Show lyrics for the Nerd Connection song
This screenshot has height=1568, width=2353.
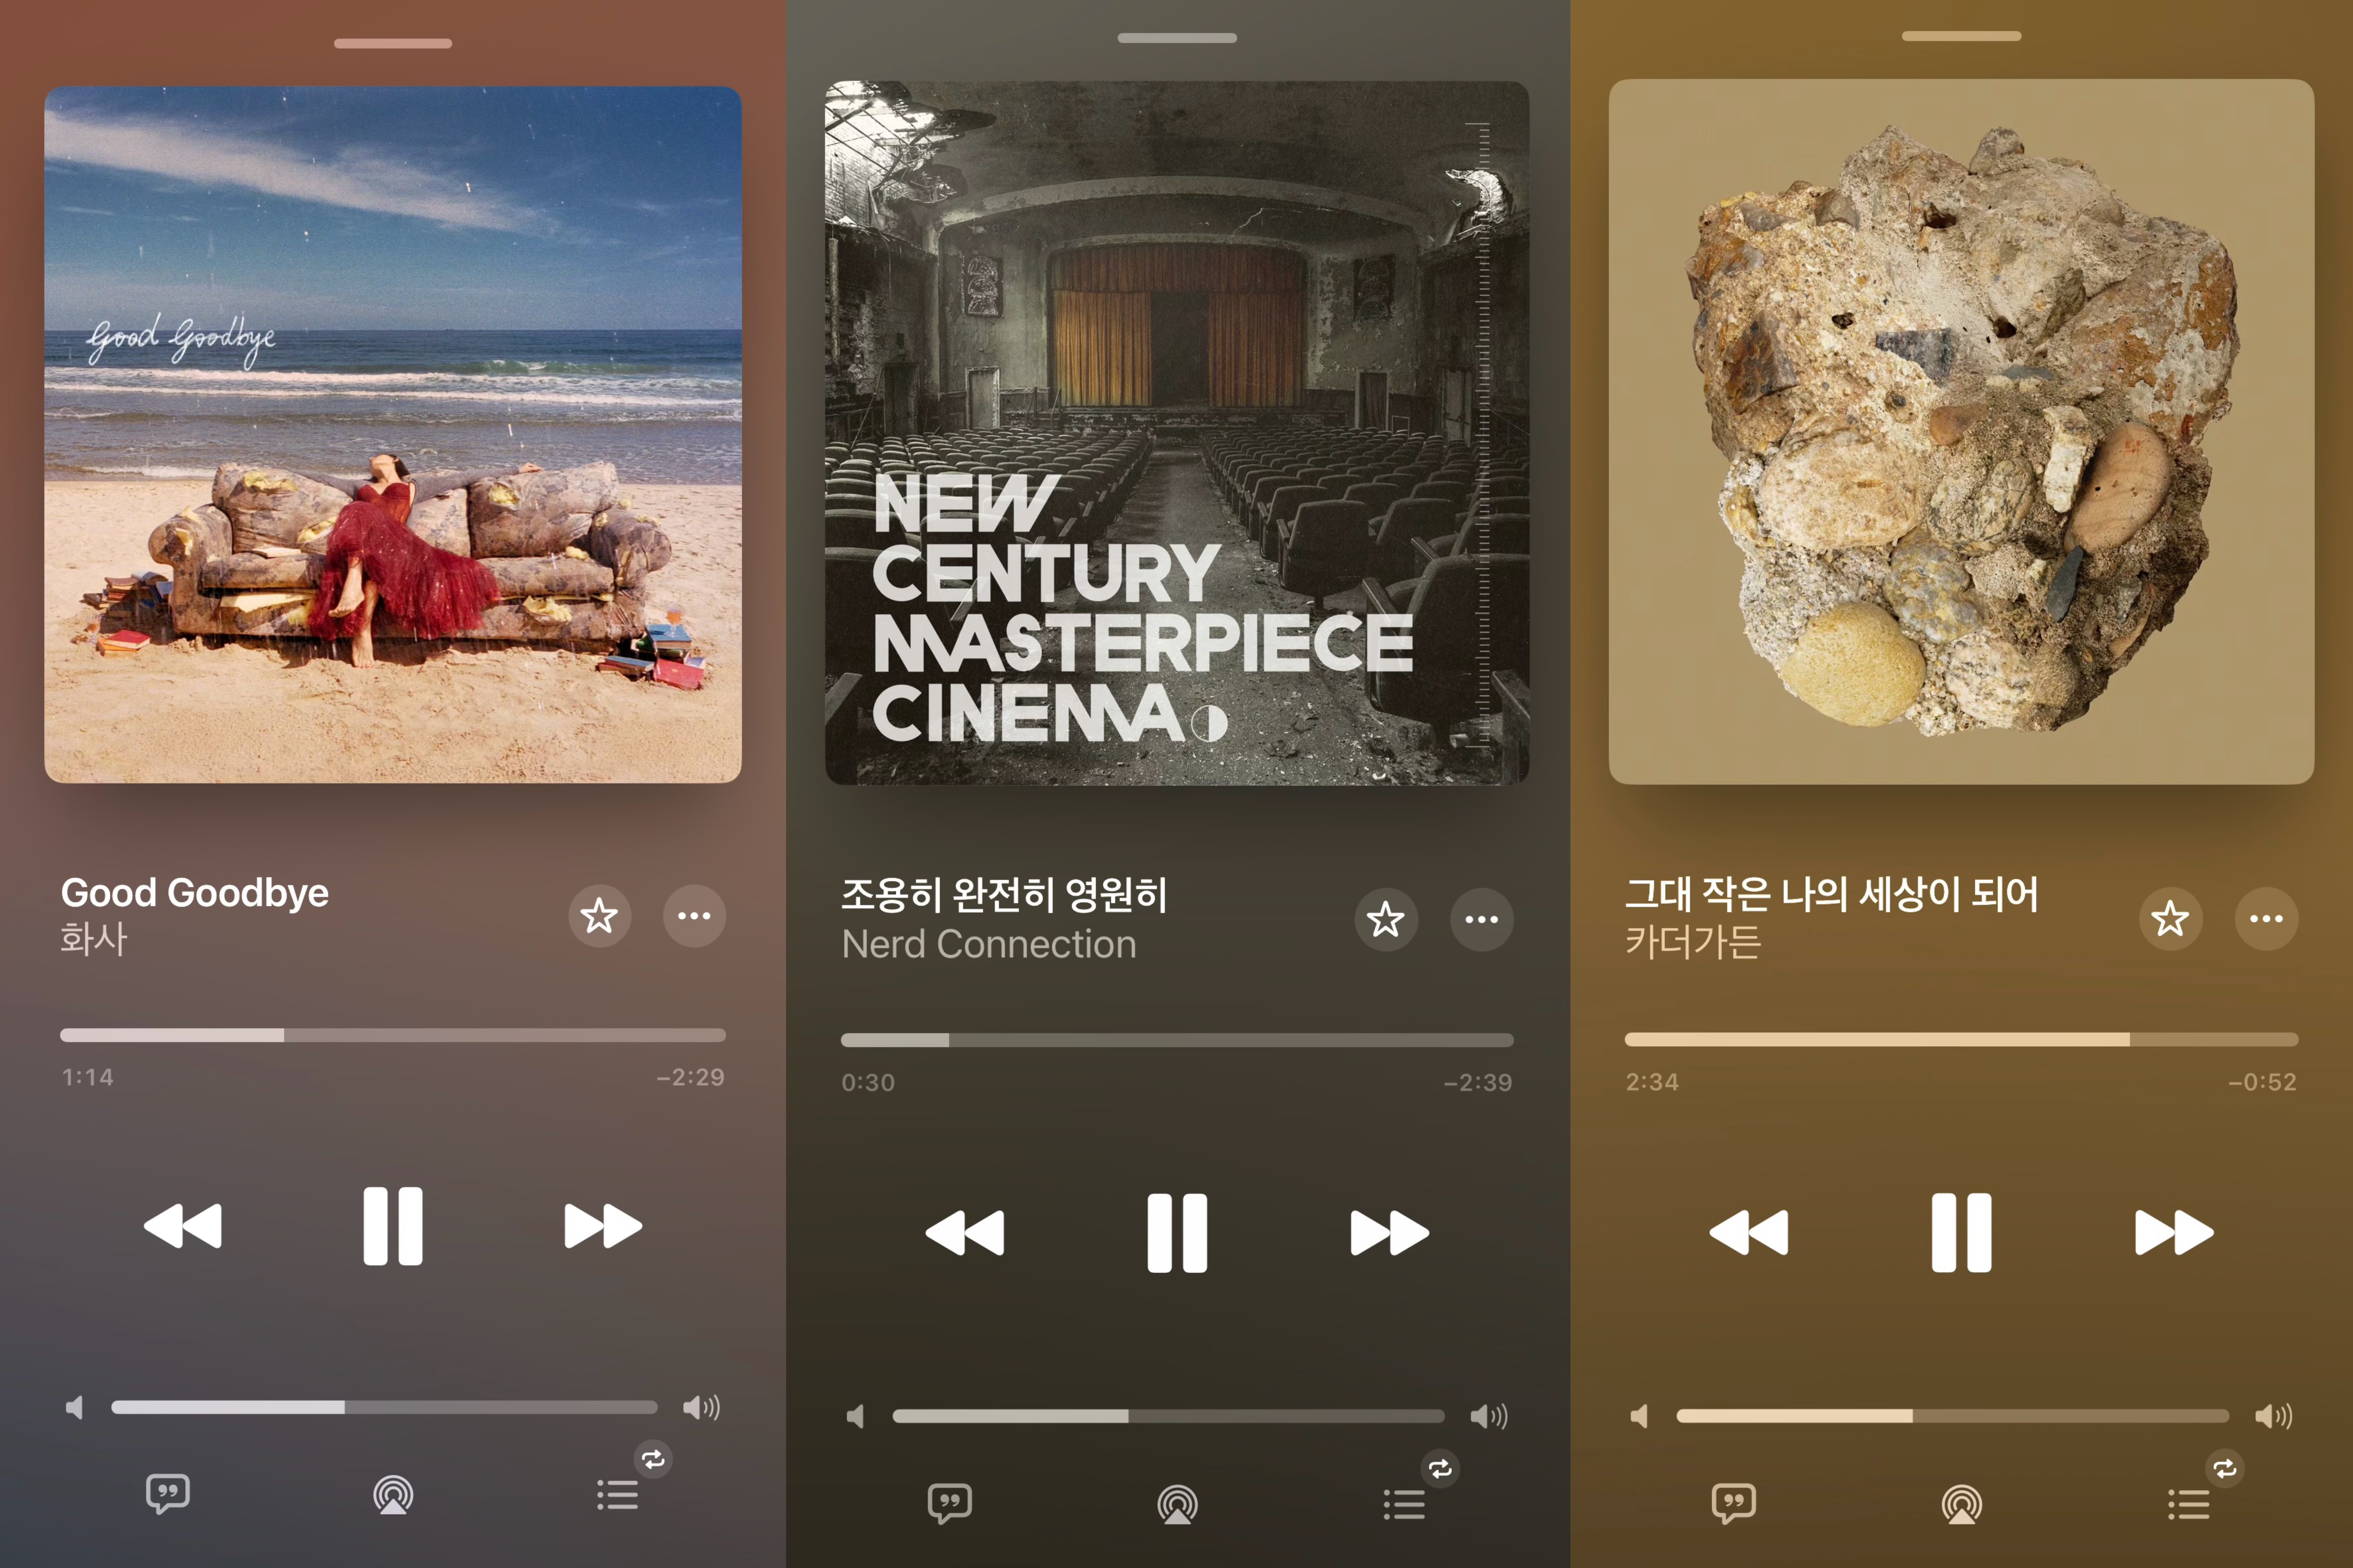tap(950, 1503)
